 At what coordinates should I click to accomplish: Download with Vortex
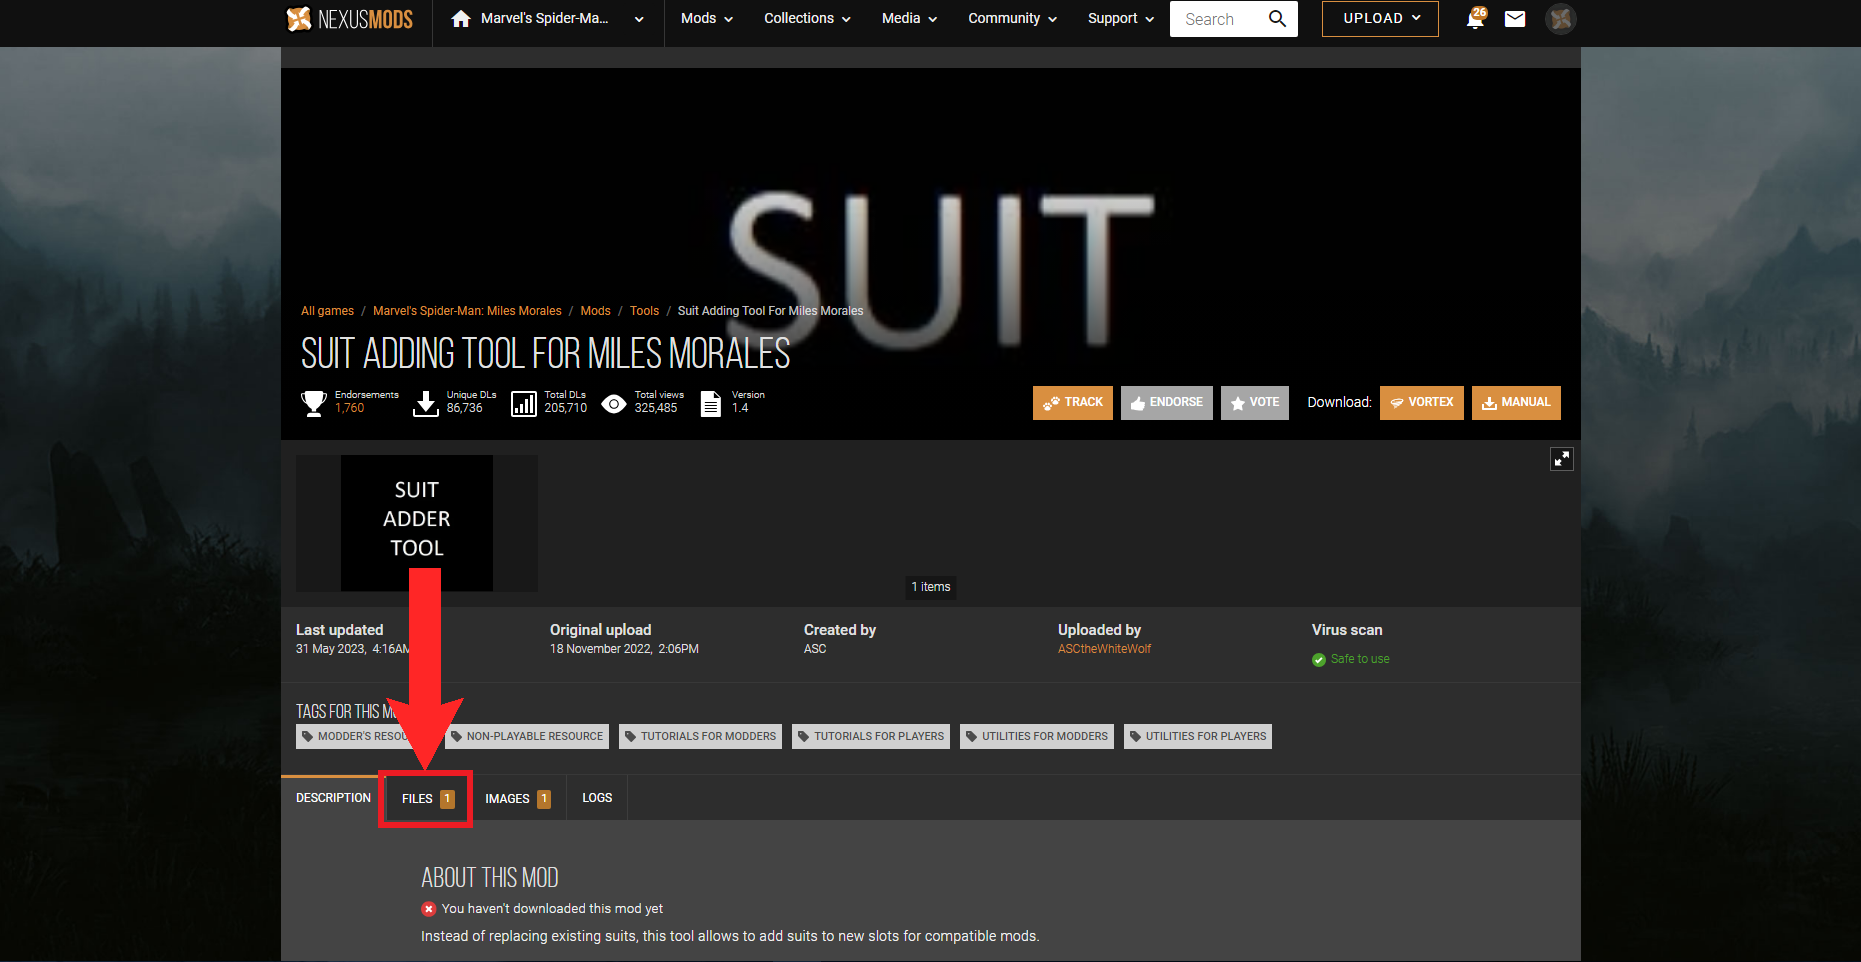(x=1422, y=403)
